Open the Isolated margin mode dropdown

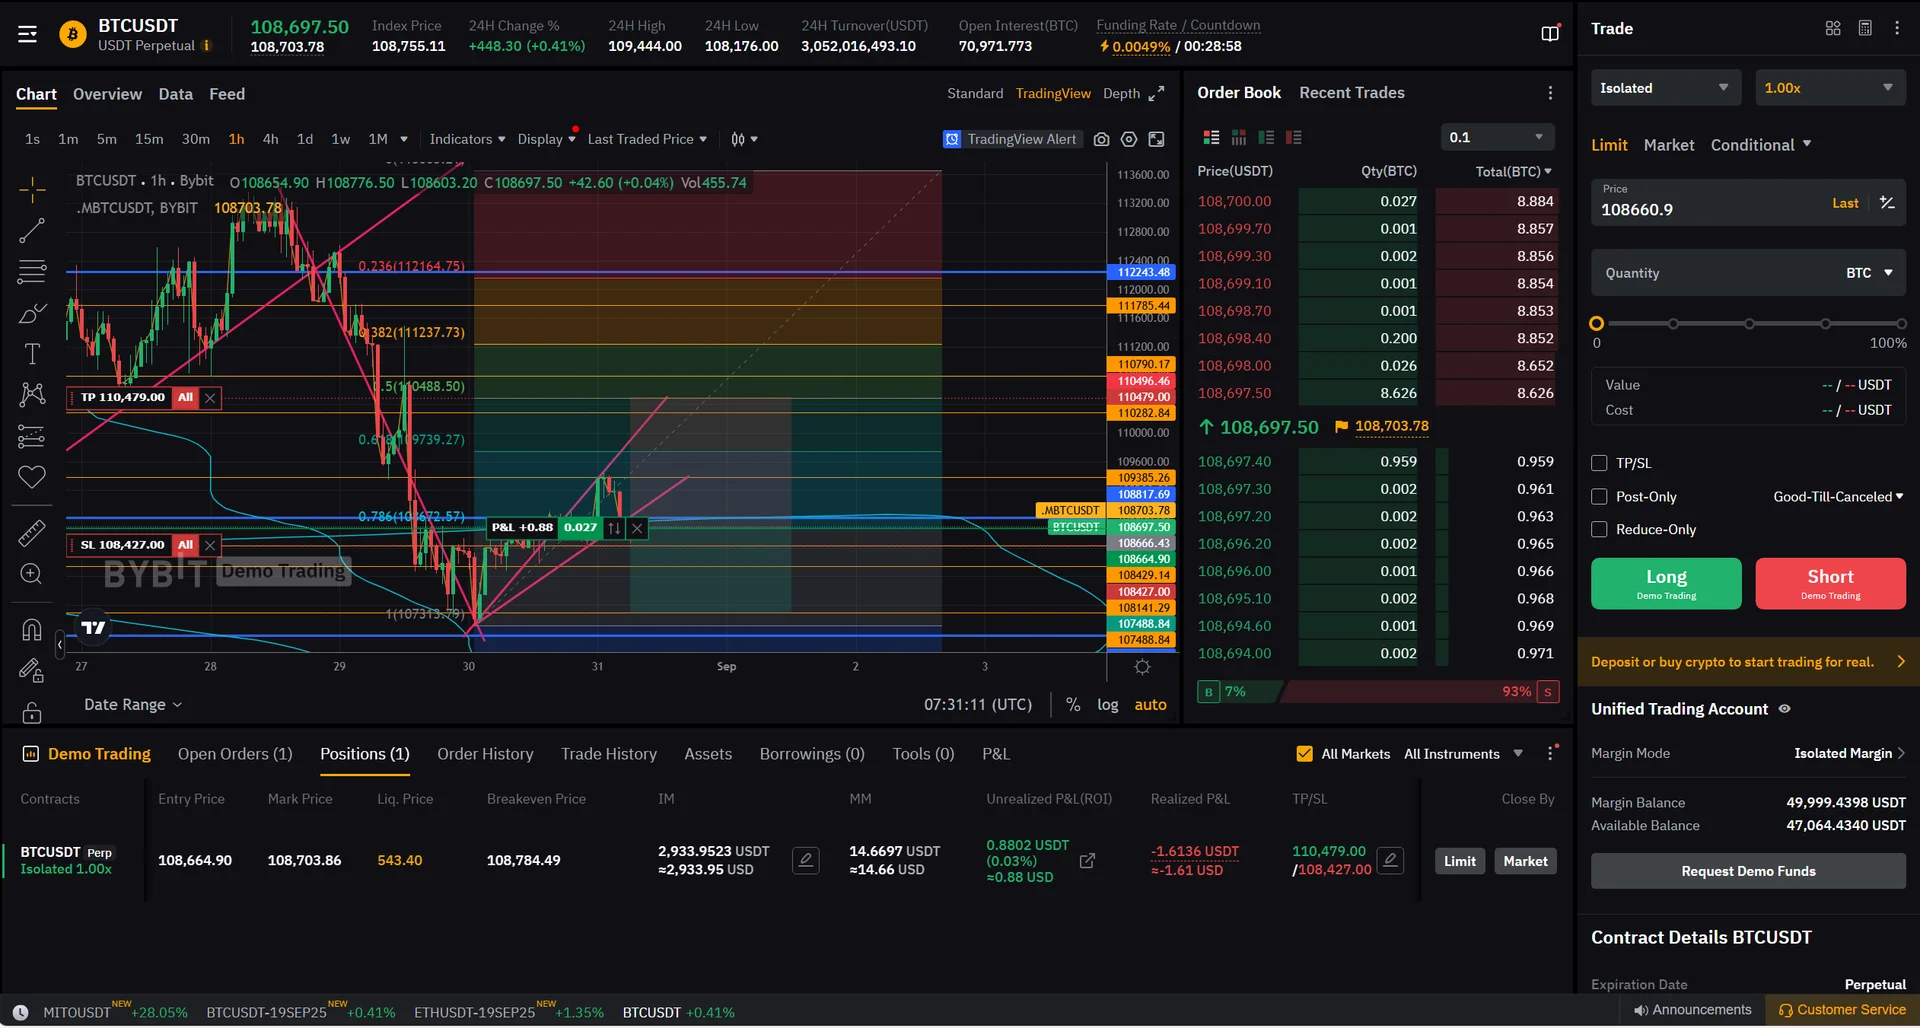tap(1665, 88)
